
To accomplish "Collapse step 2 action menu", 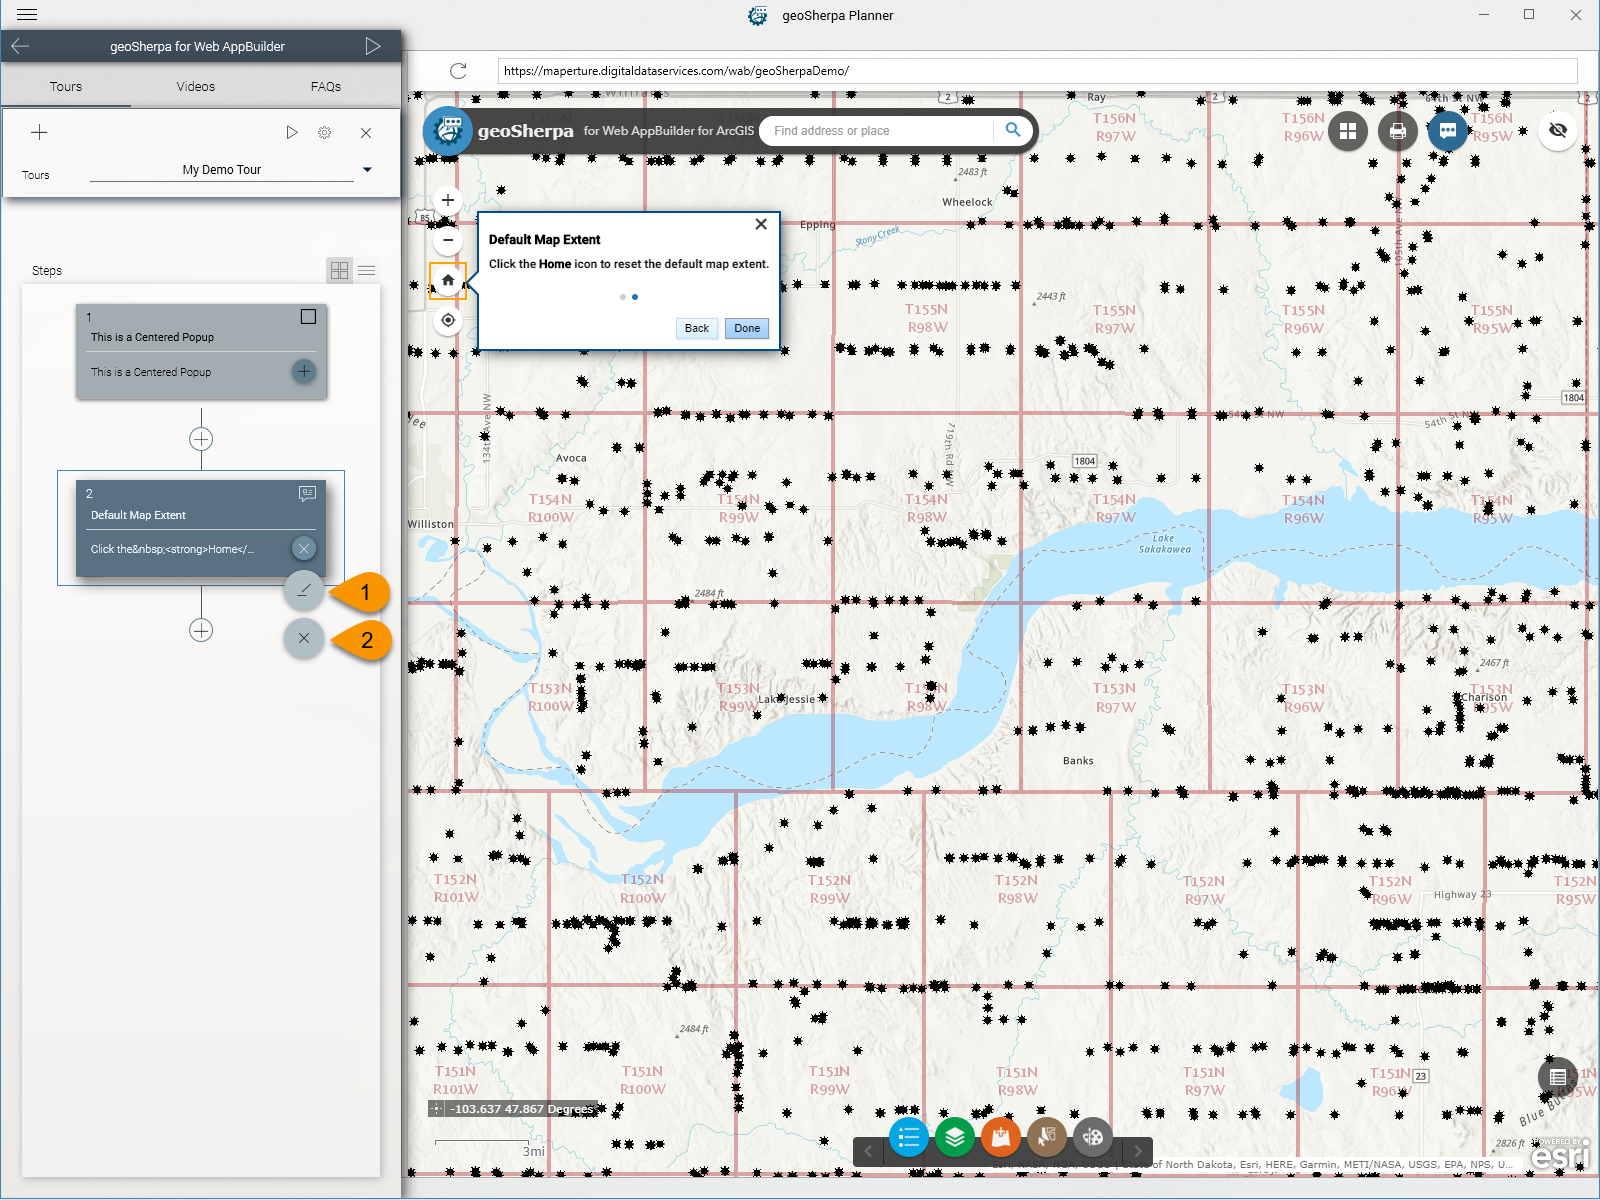I will click(x=304, y=548).
